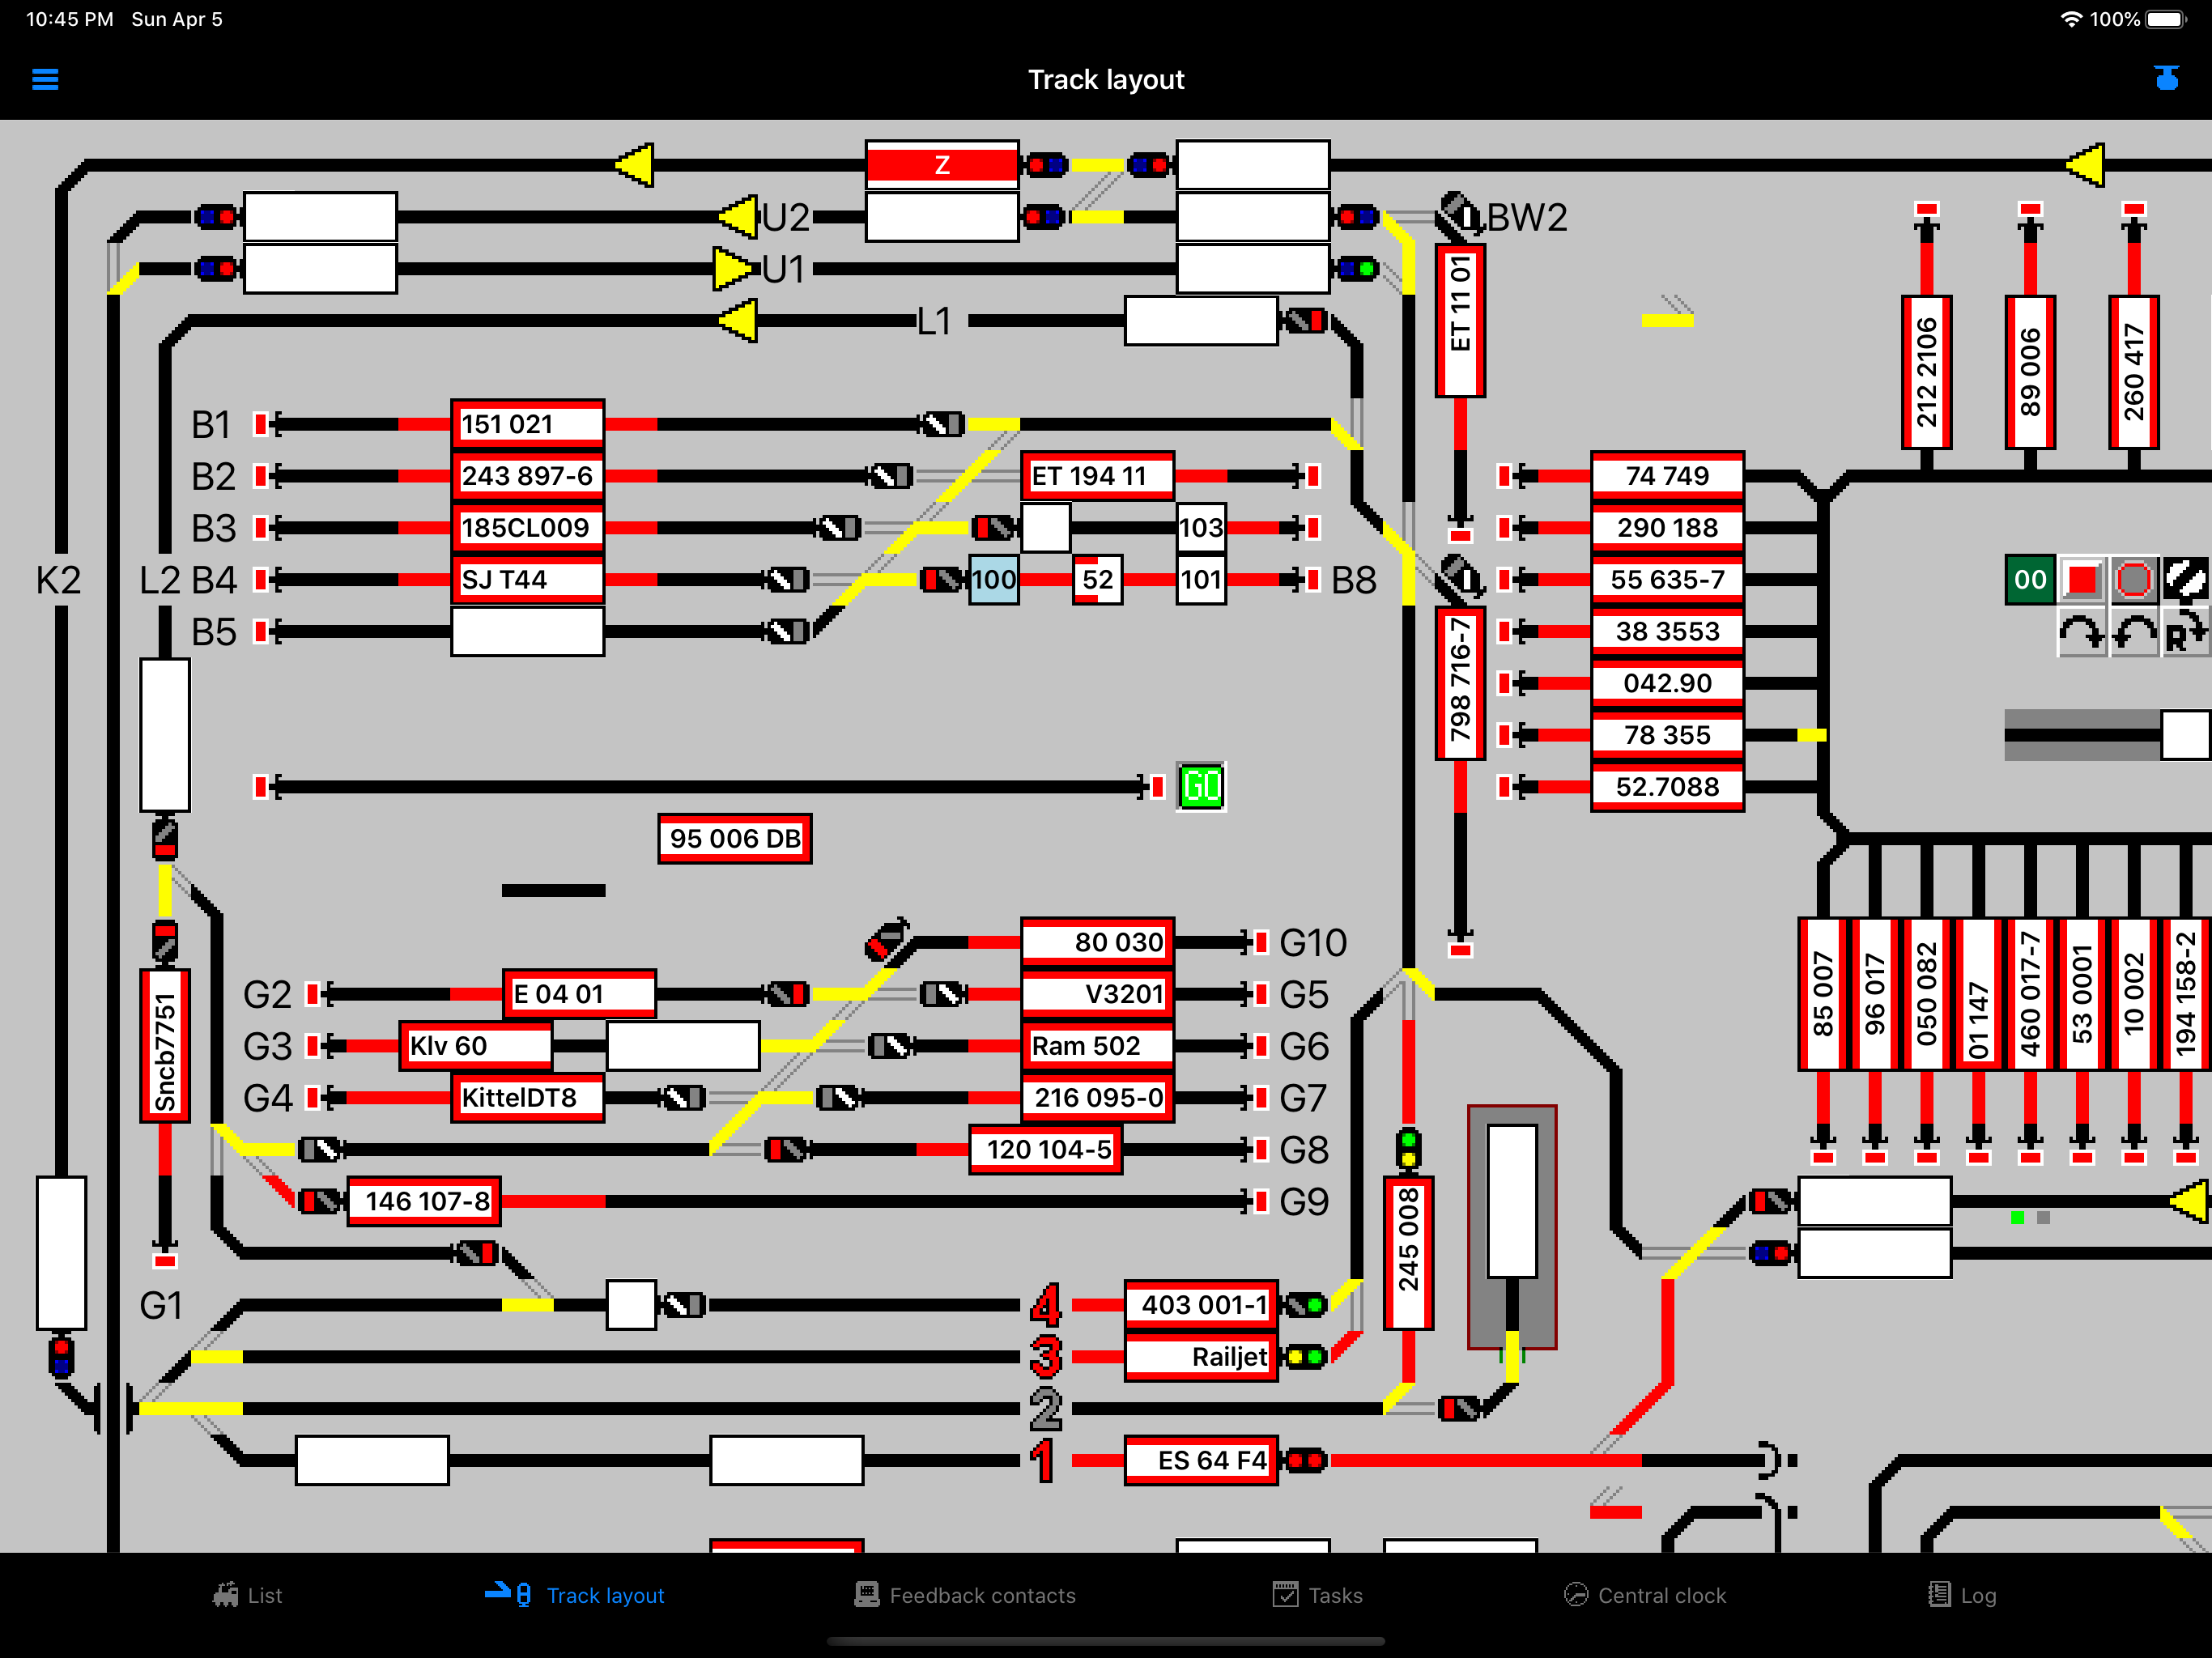This screenshot has width=2212, height=1658.
Task: Select train block 146 107-8 on G9
Action: pos(424,1201)
